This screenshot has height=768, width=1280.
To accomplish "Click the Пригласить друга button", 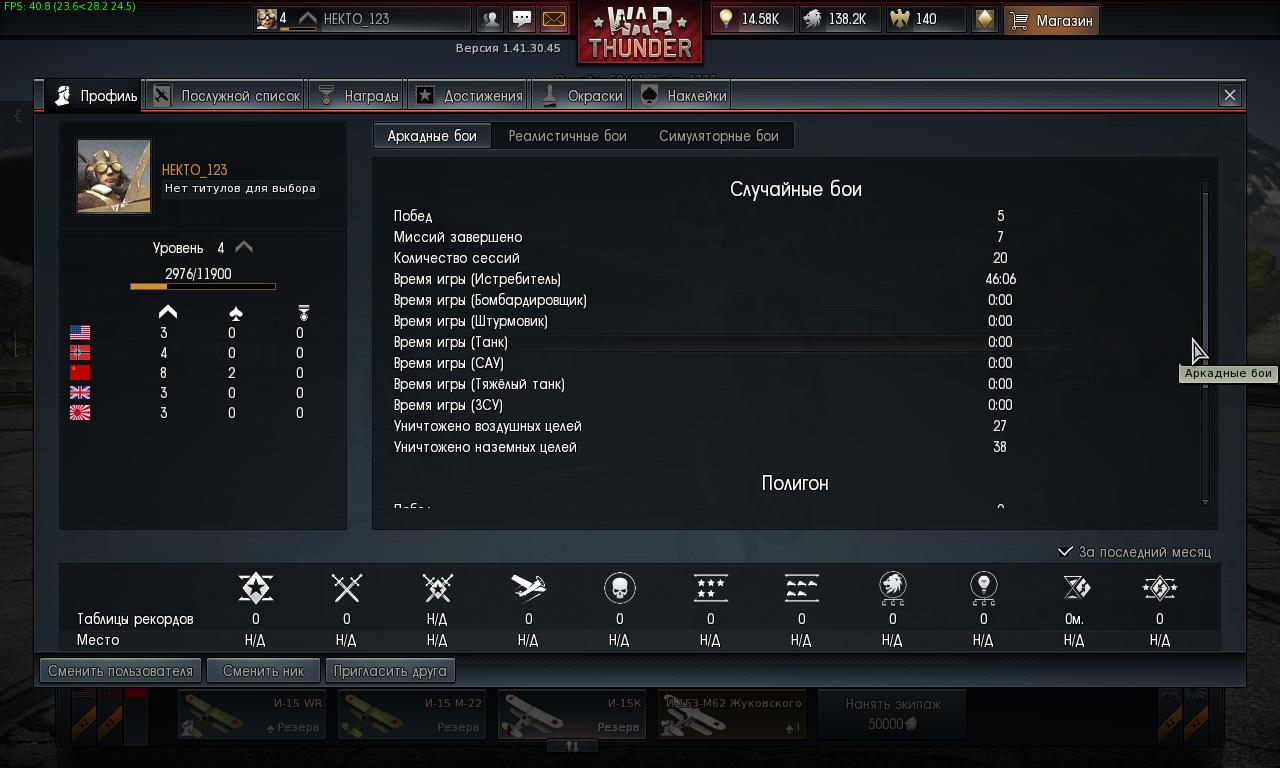I will (389, 671).
